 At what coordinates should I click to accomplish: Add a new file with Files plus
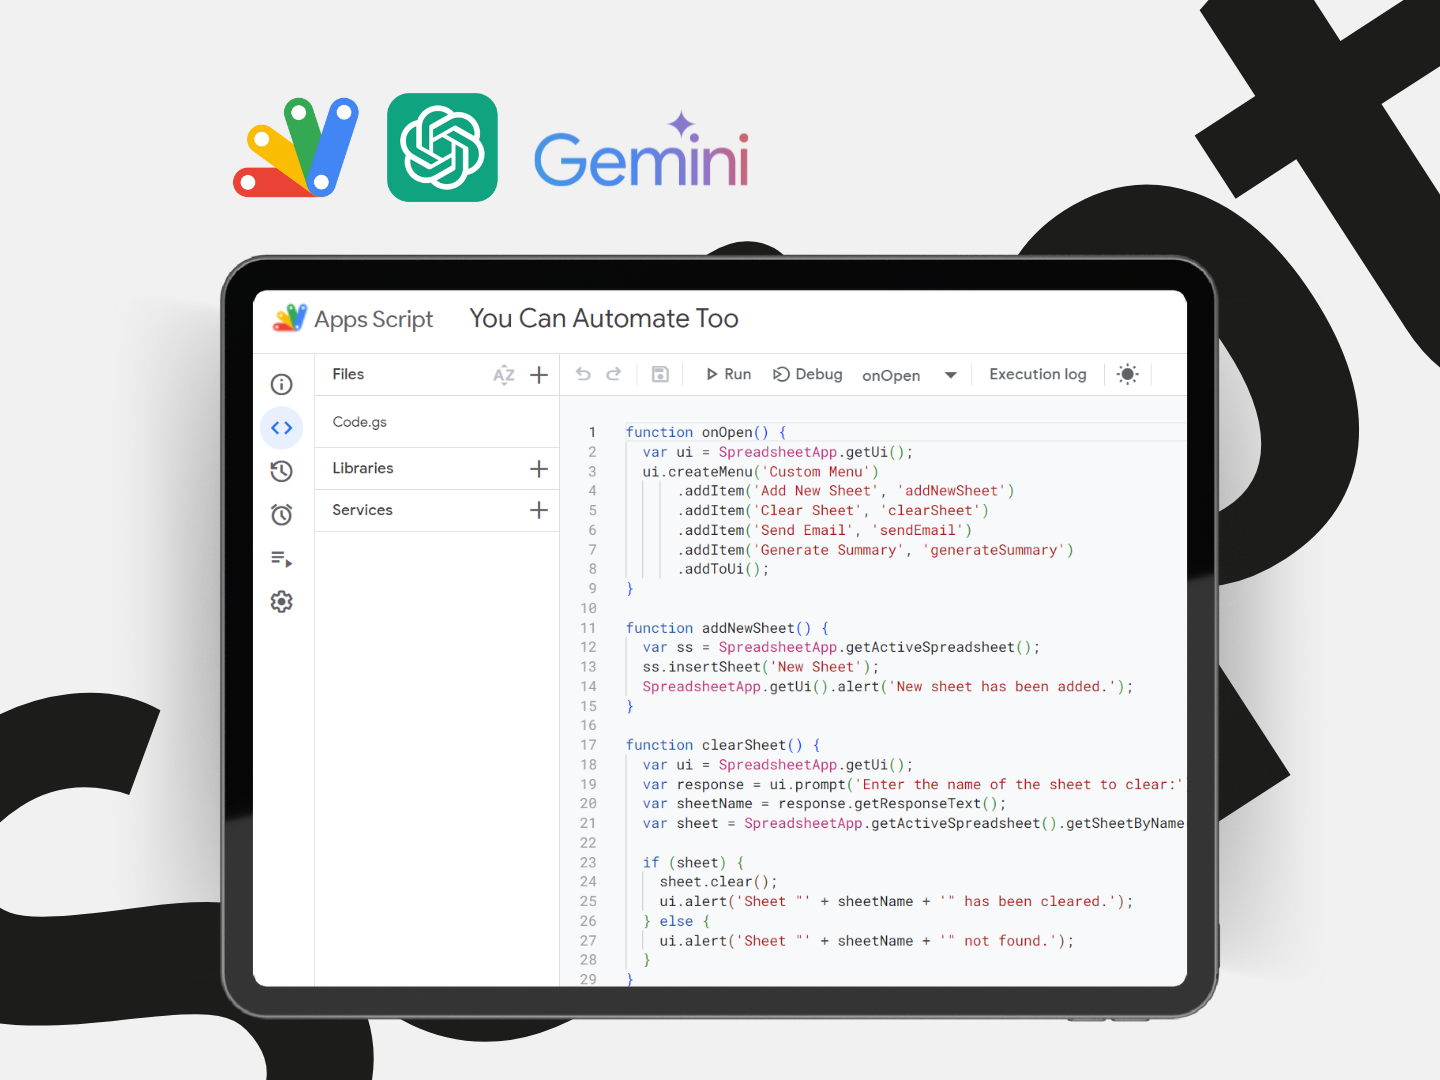click(539, 375)
